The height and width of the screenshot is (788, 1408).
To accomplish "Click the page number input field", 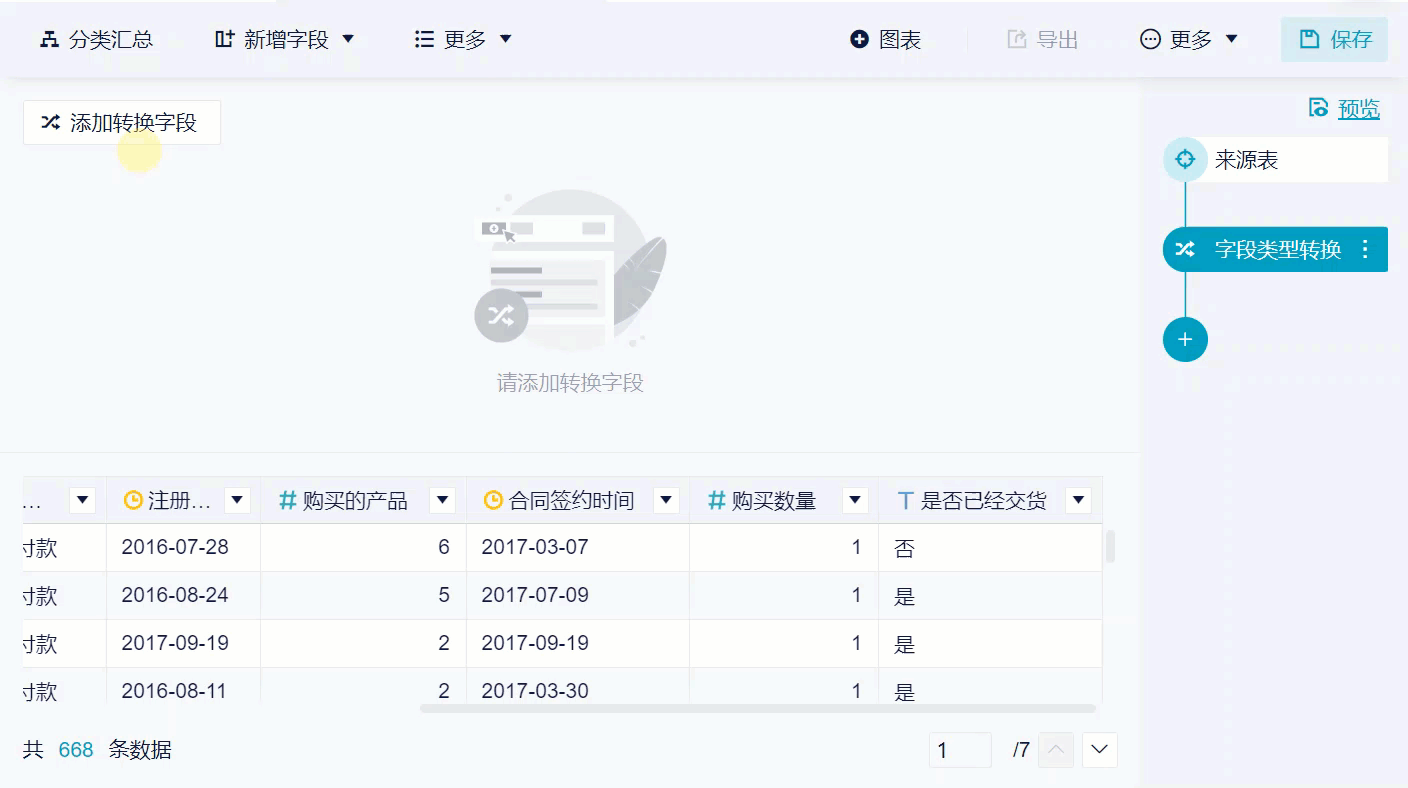I will (960, 750).
